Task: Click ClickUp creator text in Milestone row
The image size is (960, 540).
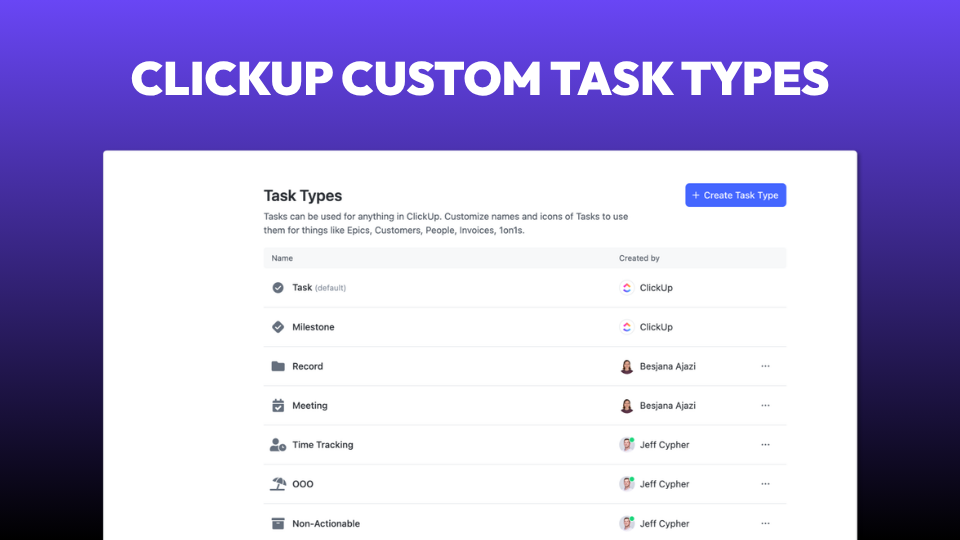Action: (656, 327)
